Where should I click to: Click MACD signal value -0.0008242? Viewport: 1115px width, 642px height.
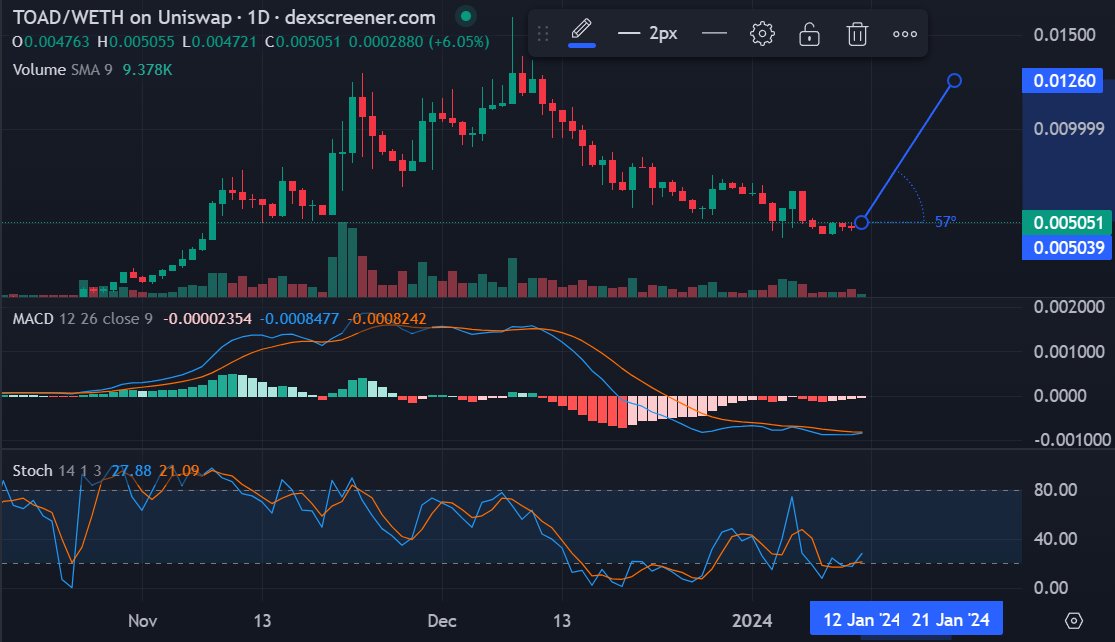[x=387, y=319]
